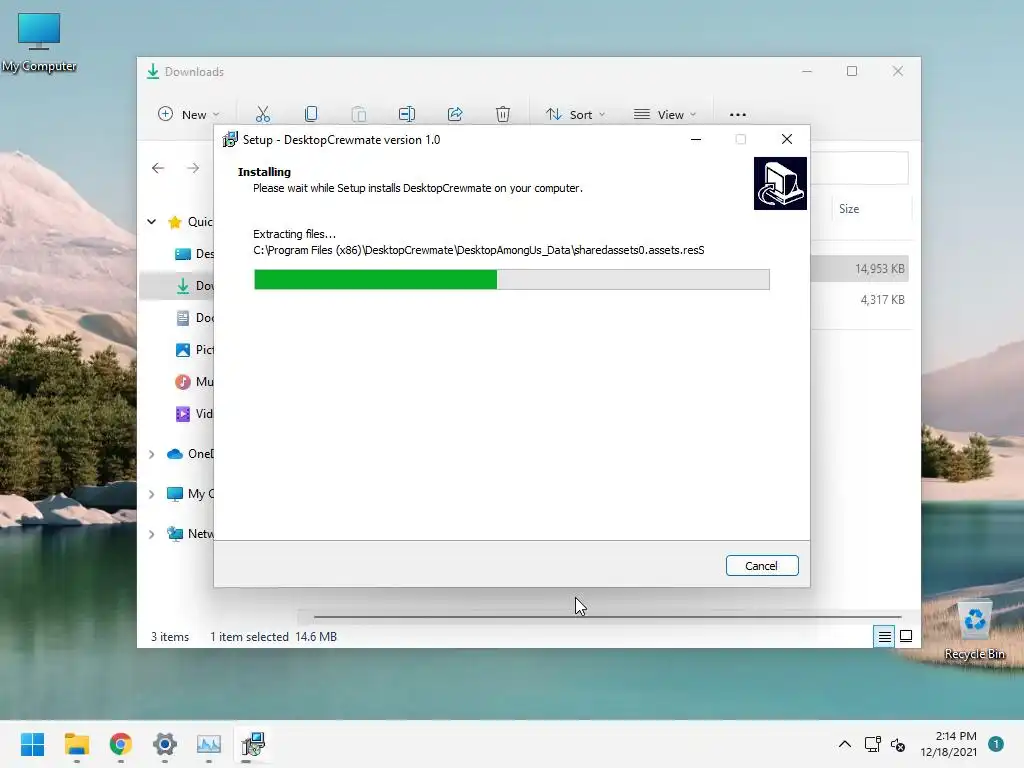The width and height of the screenshot is (1024, 768).
Task: Maximize the Downloads explorer window
Action: 852,71
